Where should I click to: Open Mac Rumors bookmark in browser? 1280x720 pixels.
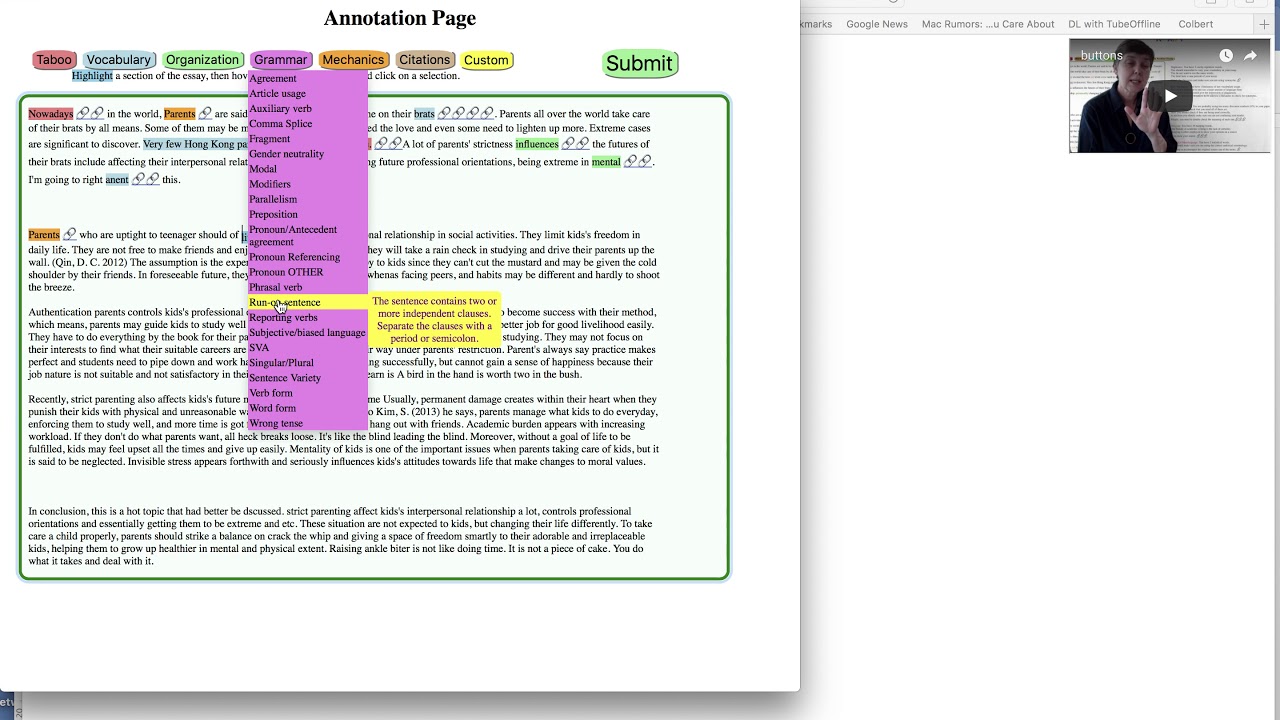click(x=988, y=24)
